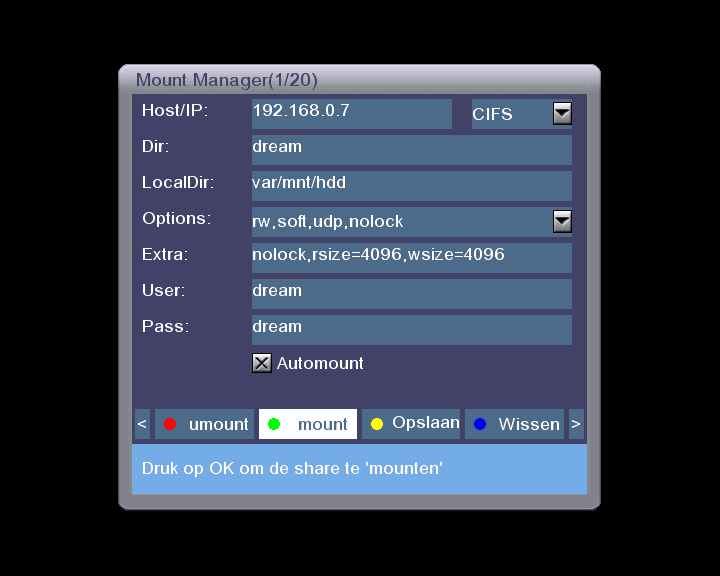Click the green mount button

(308, 424)
